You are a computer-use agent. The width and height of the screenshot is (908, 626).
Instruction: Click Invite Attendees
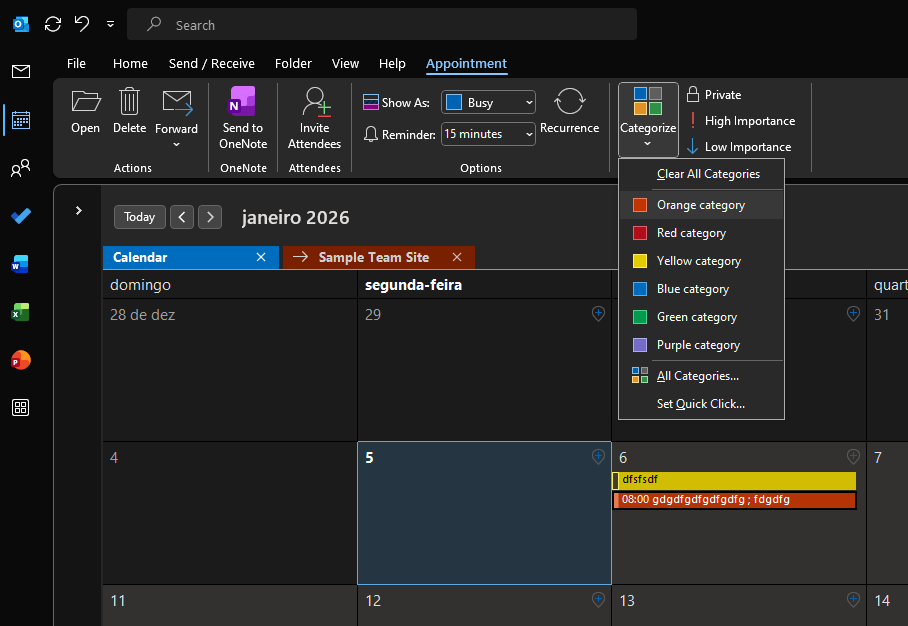click(314, 119)
